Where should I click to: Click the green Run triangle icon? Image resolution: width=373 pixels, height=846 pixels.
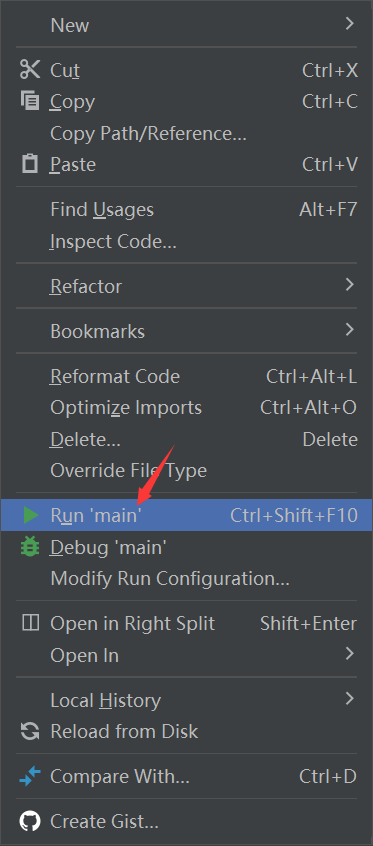pyautogui.click(x=31, y=515)
